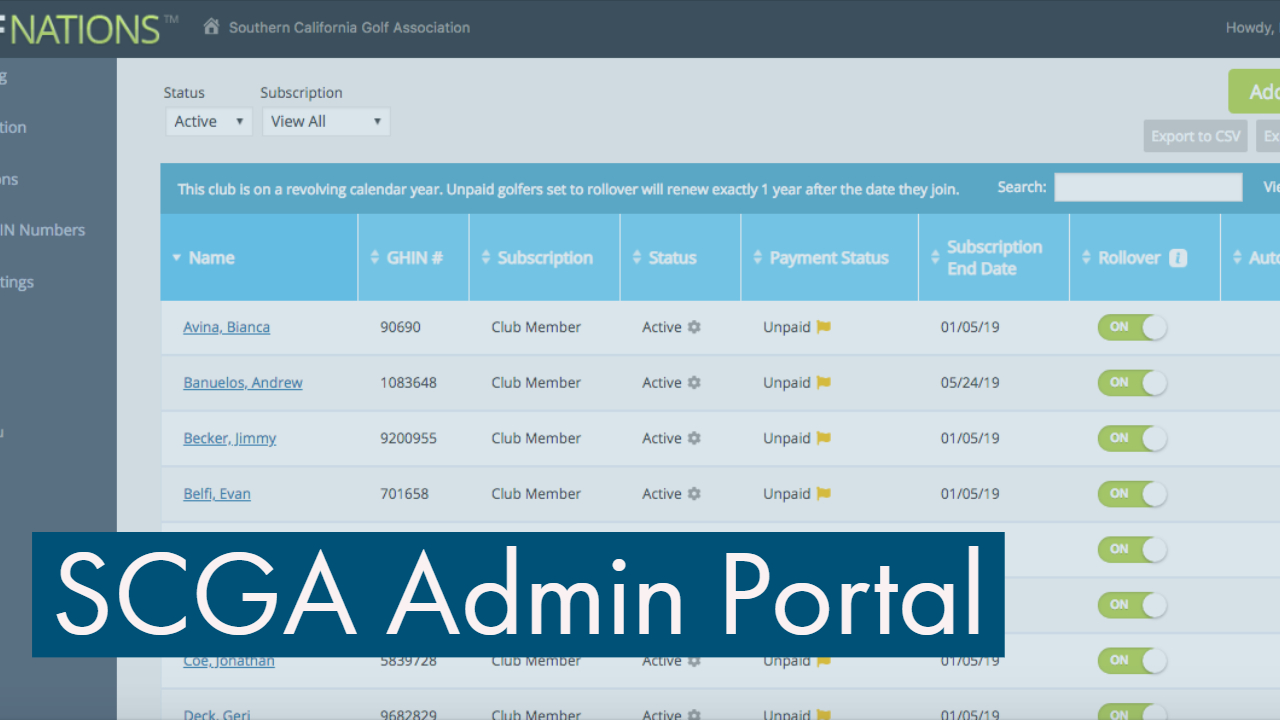Click GHIN number 701658
Viewport: 1280px width, 720px height.
pos(404,494)
